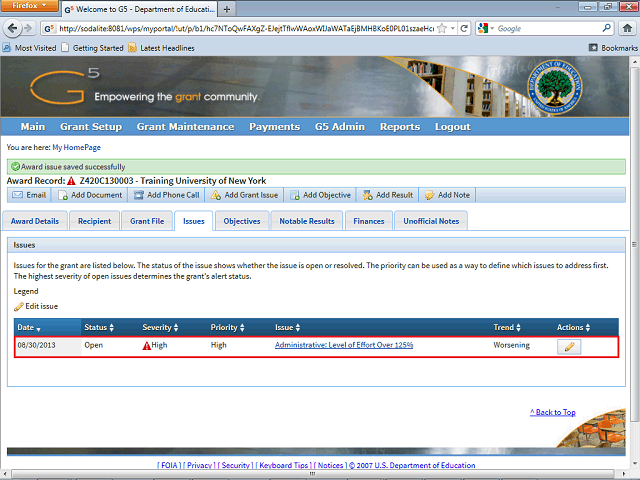Sort issues by Actions column
The width and height of the screenshot is (640, 480).
(573, 327)
